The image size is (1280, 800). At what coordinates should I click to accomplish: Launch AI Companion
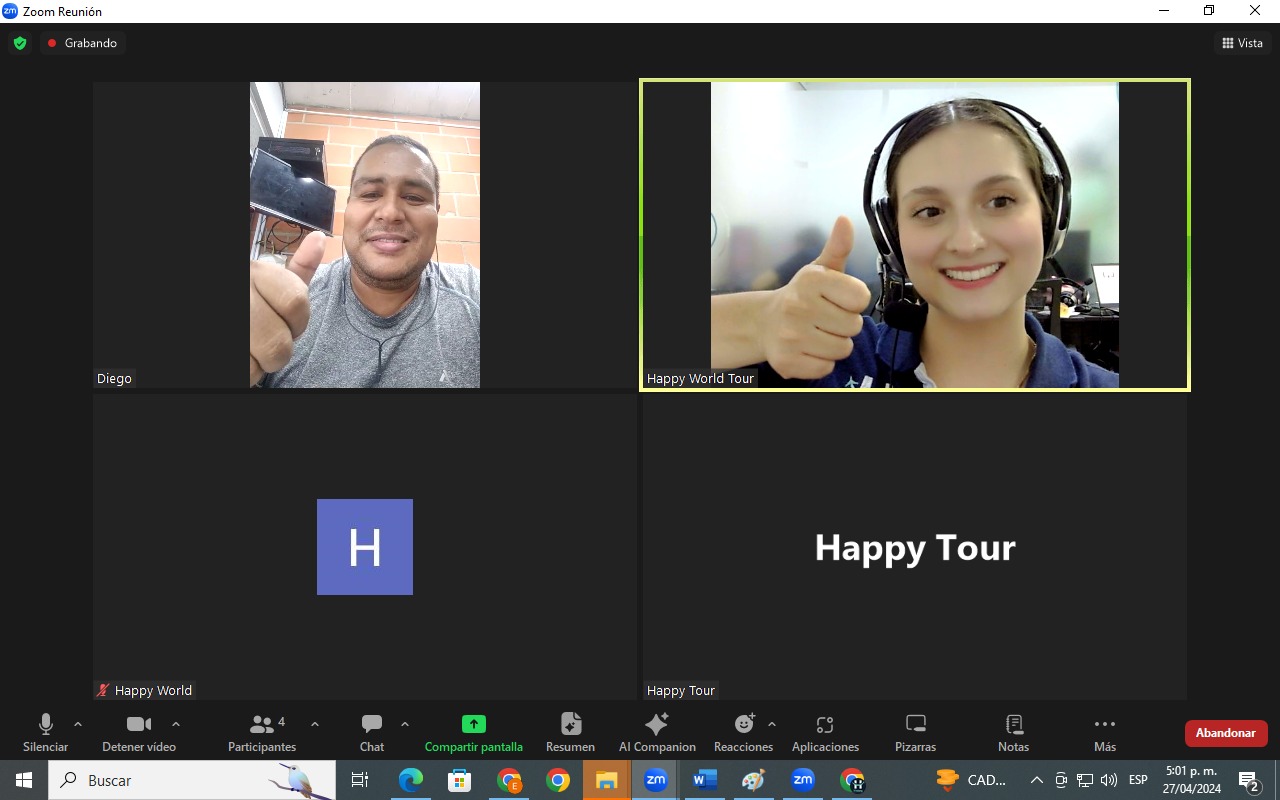click(657, 733)
